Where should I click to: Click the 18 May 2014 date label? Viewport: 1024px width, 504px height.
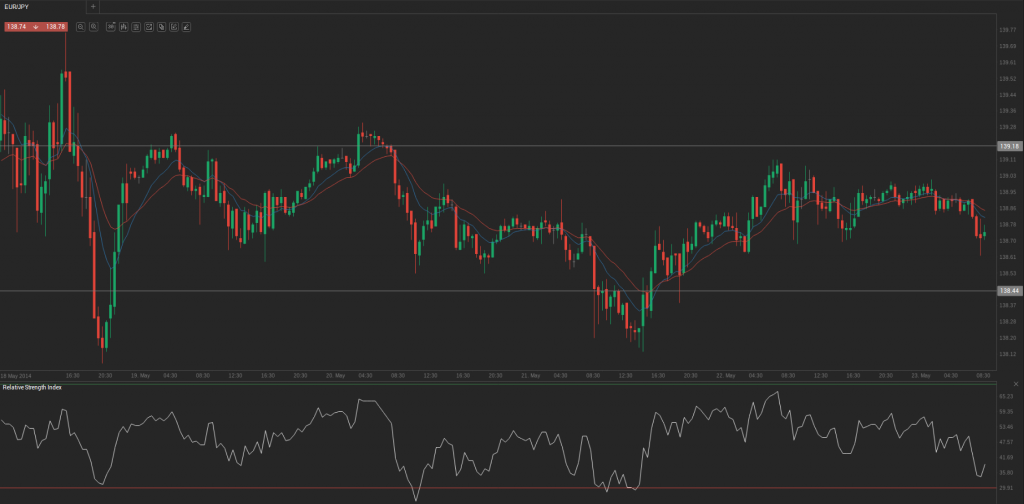click(x=16, y=375)
